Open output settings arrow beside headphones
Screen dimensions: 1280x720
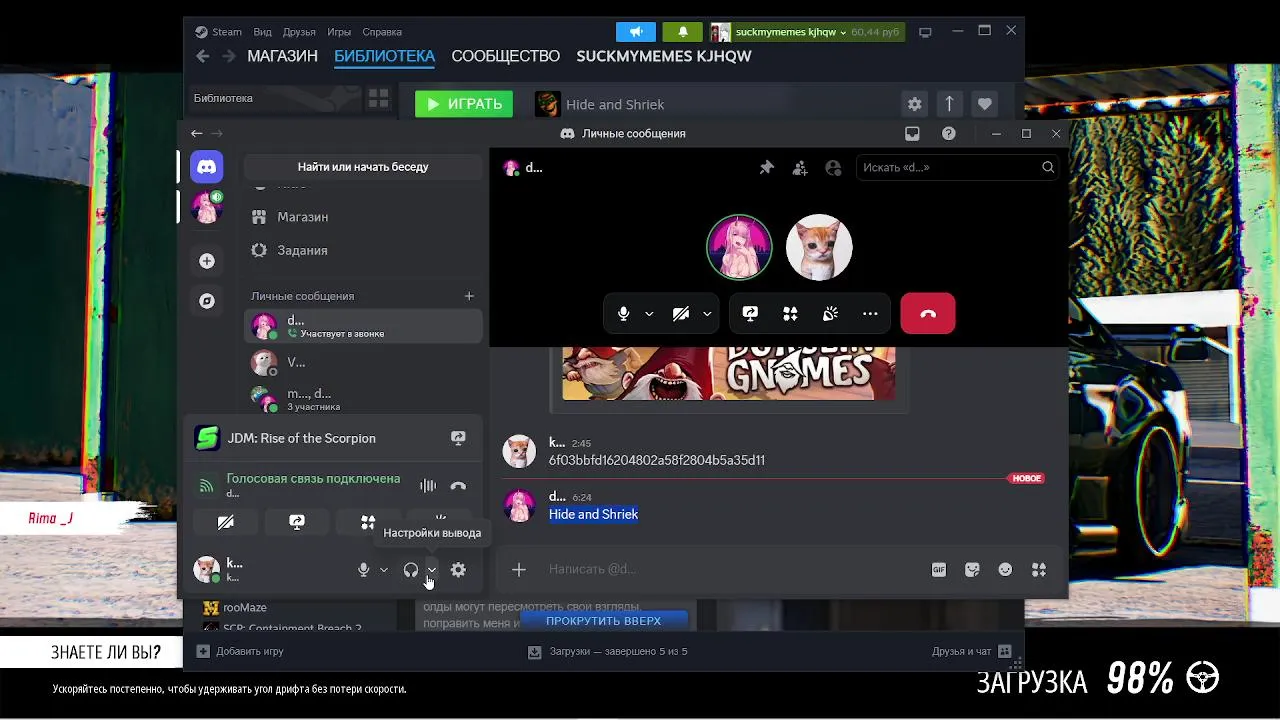[431, 570]
